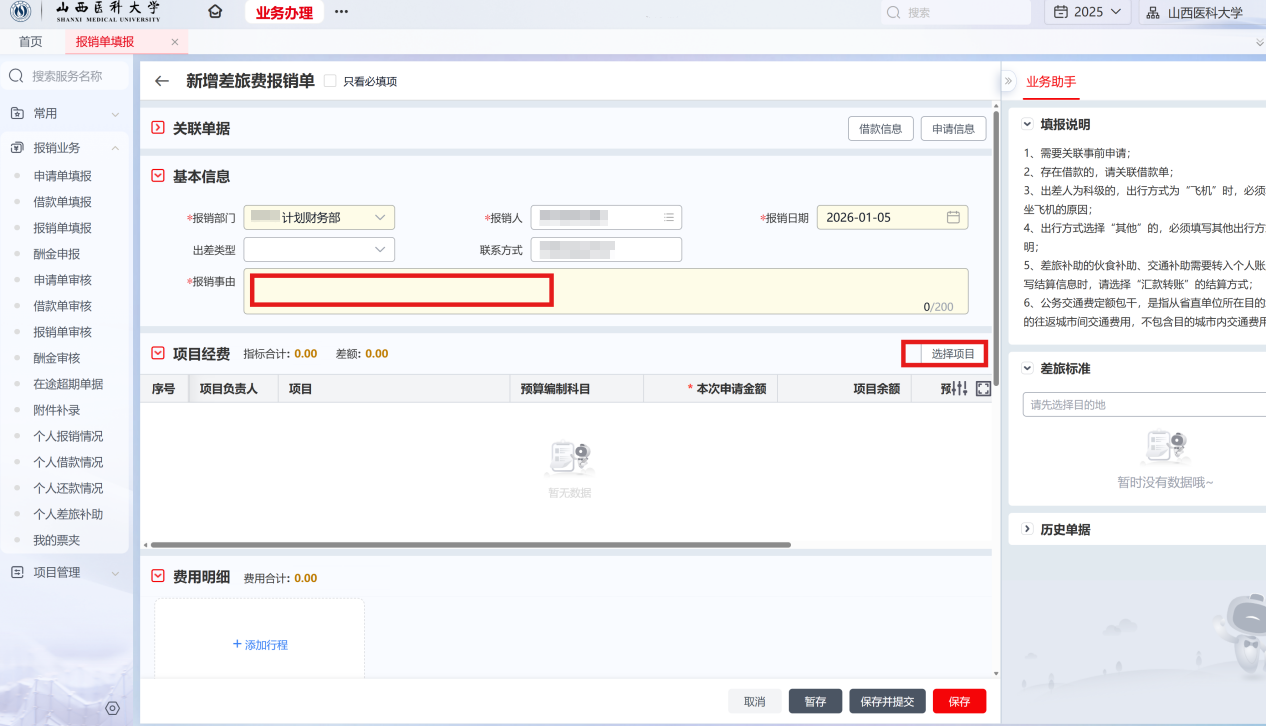Click the home icon in top bar

[x=214, y=12]
